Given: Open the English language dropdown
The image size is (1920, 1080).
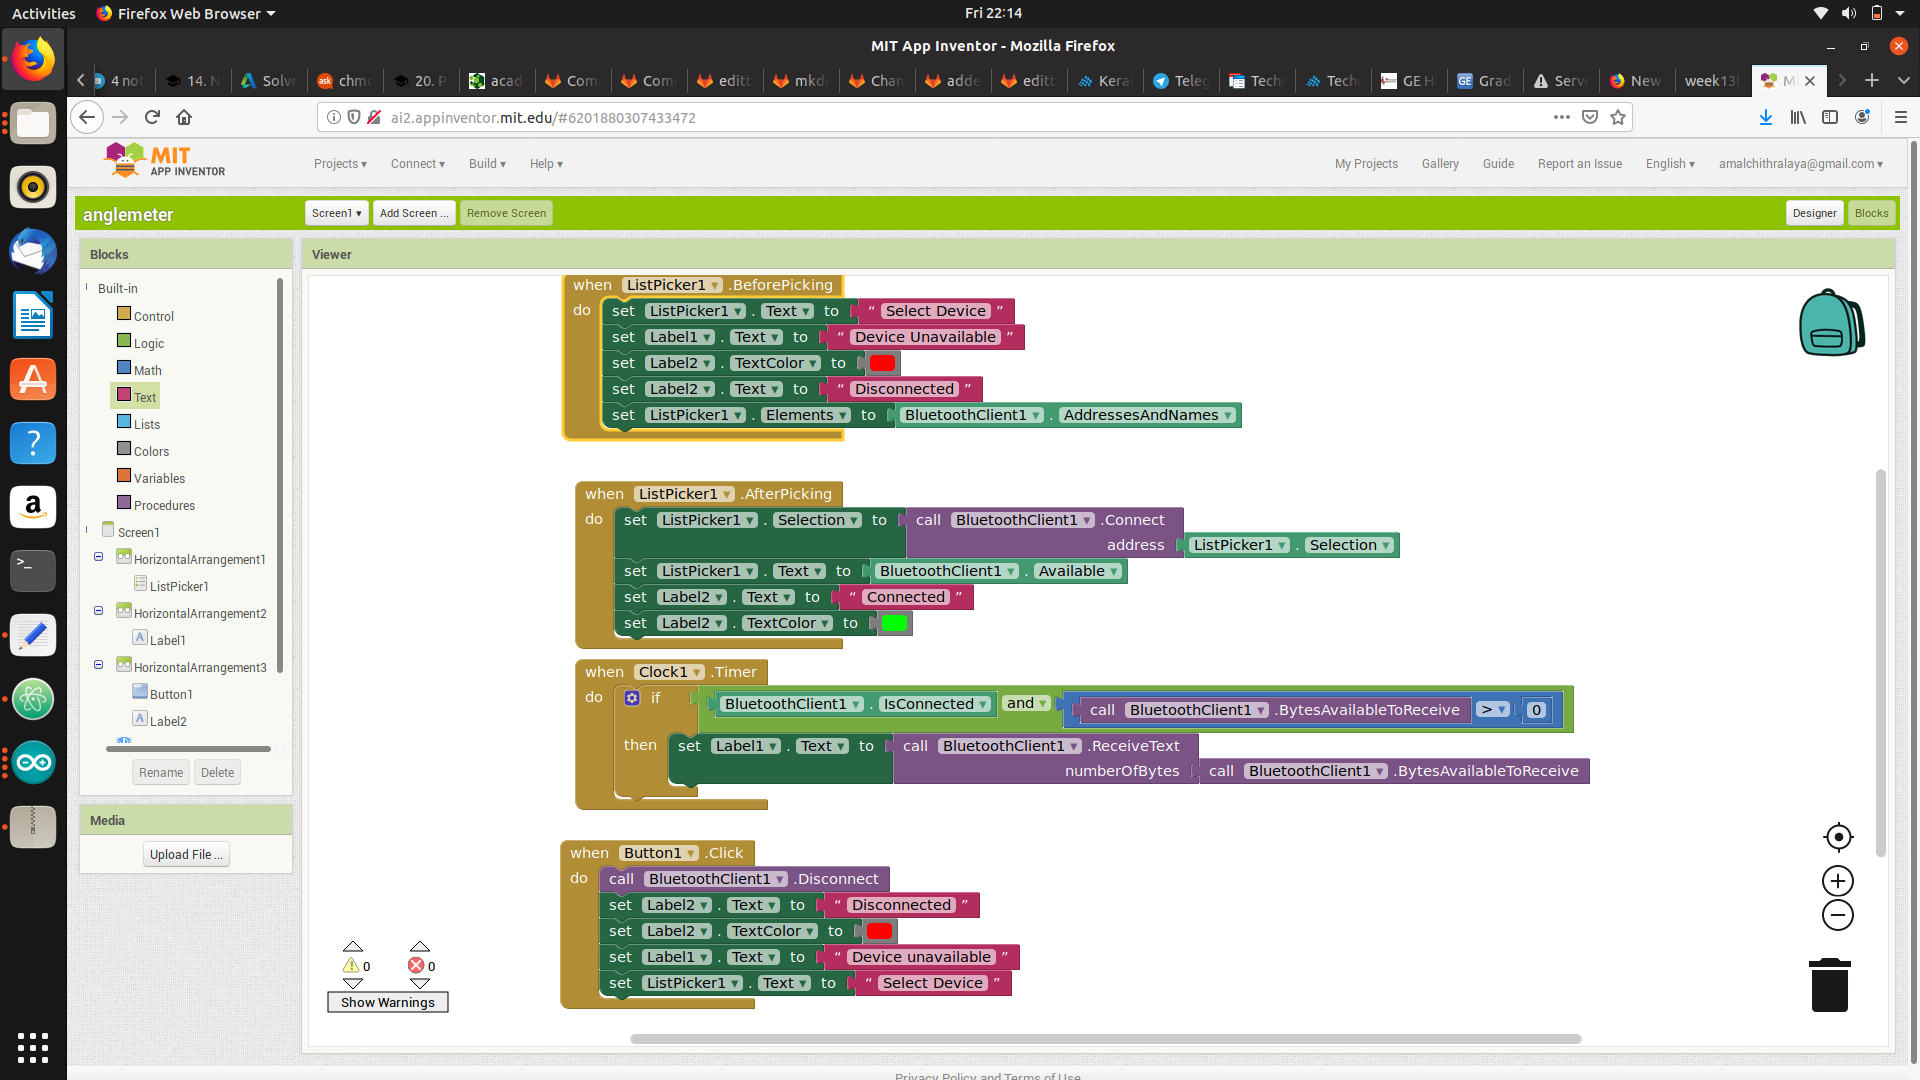Looking at the screenshot, I should 1669,164.
